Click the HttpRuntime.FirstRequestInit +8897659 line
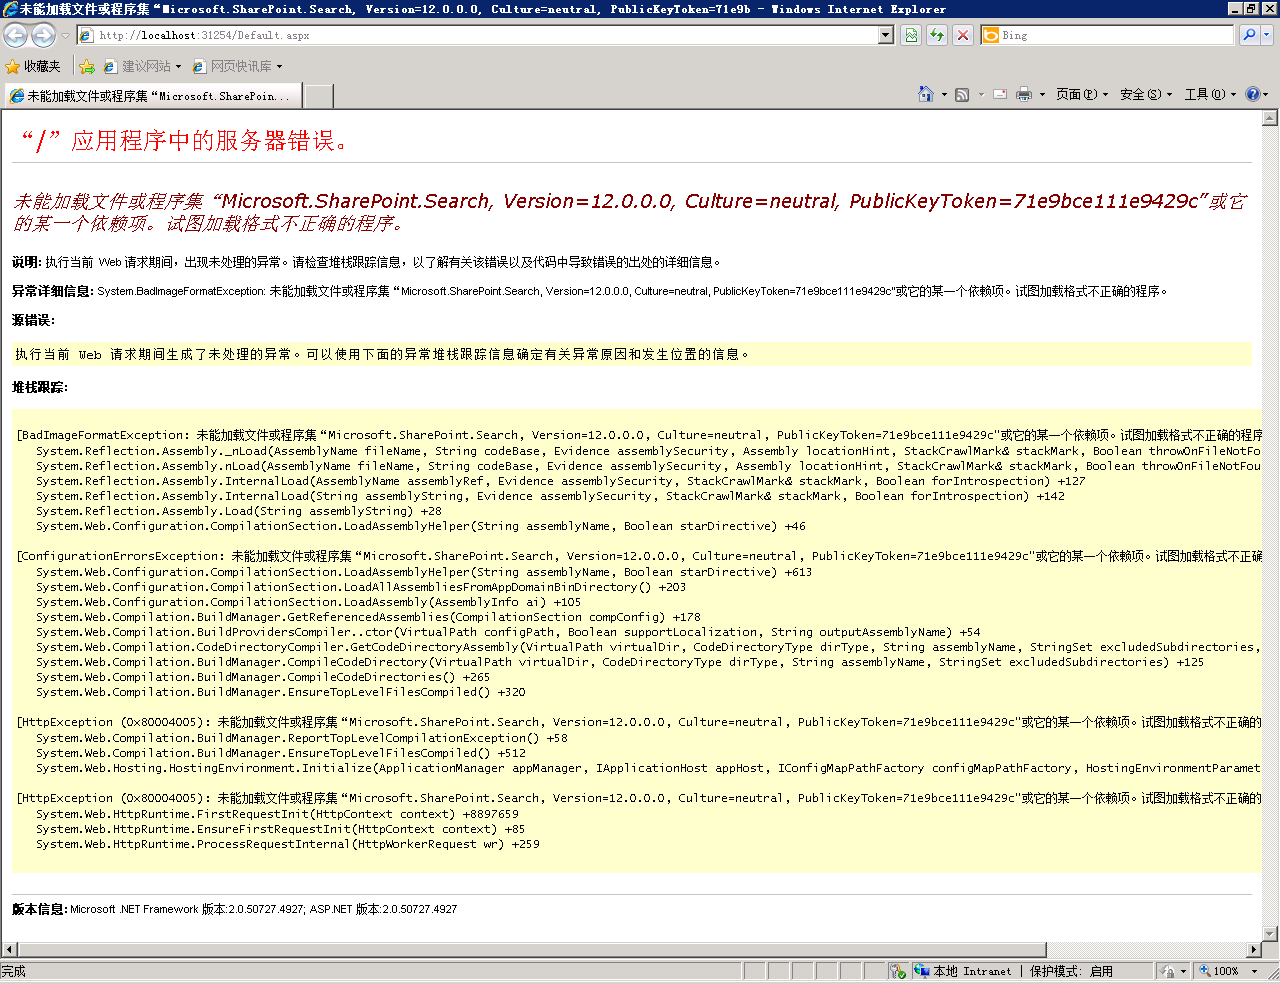Screen dimensions: 1280x984 [278, 814]
